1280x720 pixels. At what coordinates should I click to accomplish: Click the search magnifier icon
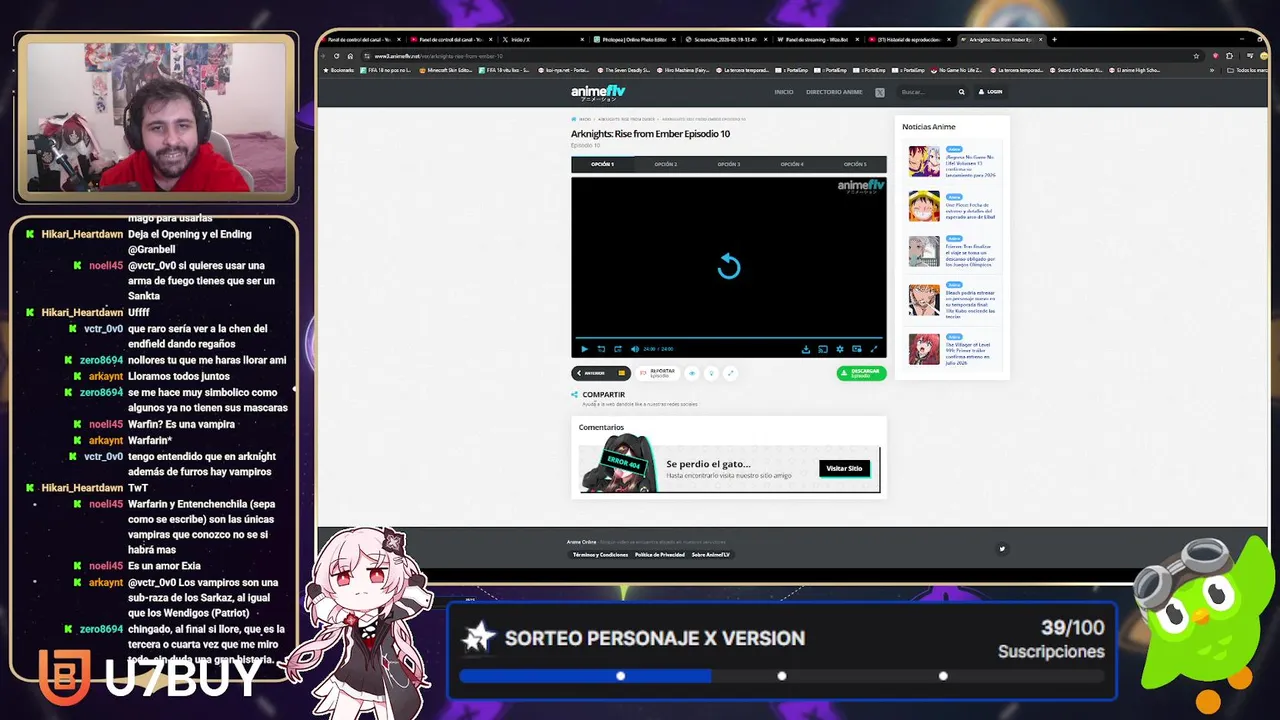pyautogui.click(x=962, y=92)
